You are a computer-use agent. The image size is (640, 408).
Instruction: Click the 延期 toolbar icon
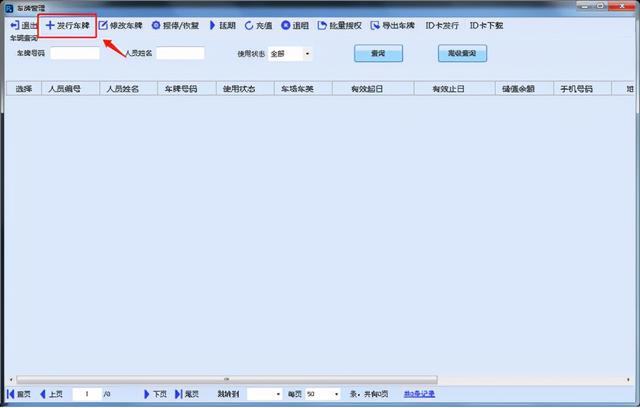click(x=212, y=25)
